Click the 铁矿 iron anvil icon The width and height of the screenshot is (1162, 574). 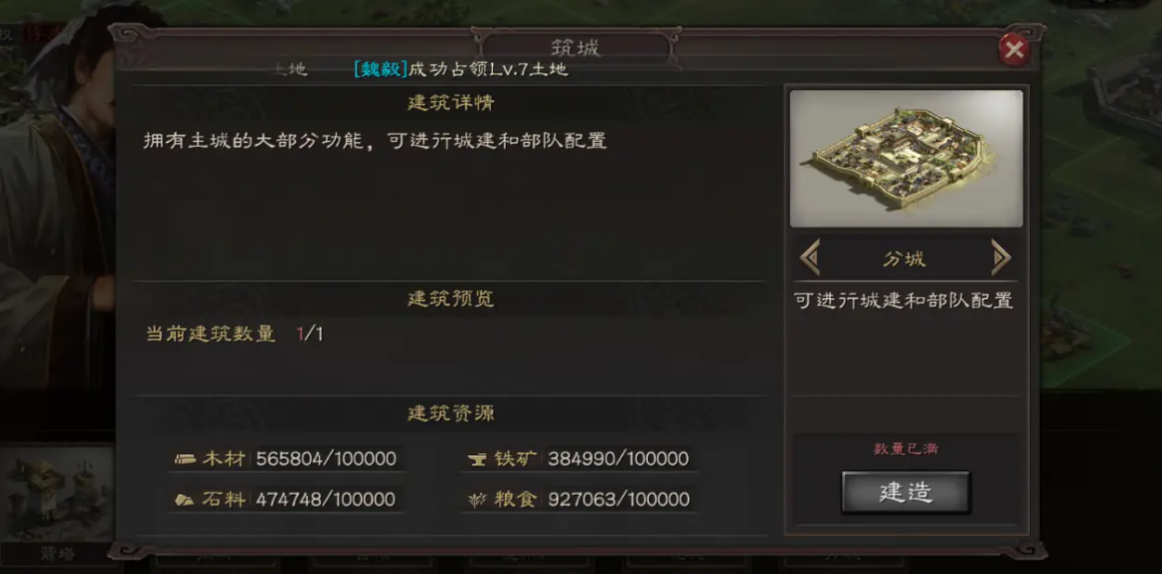point(478,459)
